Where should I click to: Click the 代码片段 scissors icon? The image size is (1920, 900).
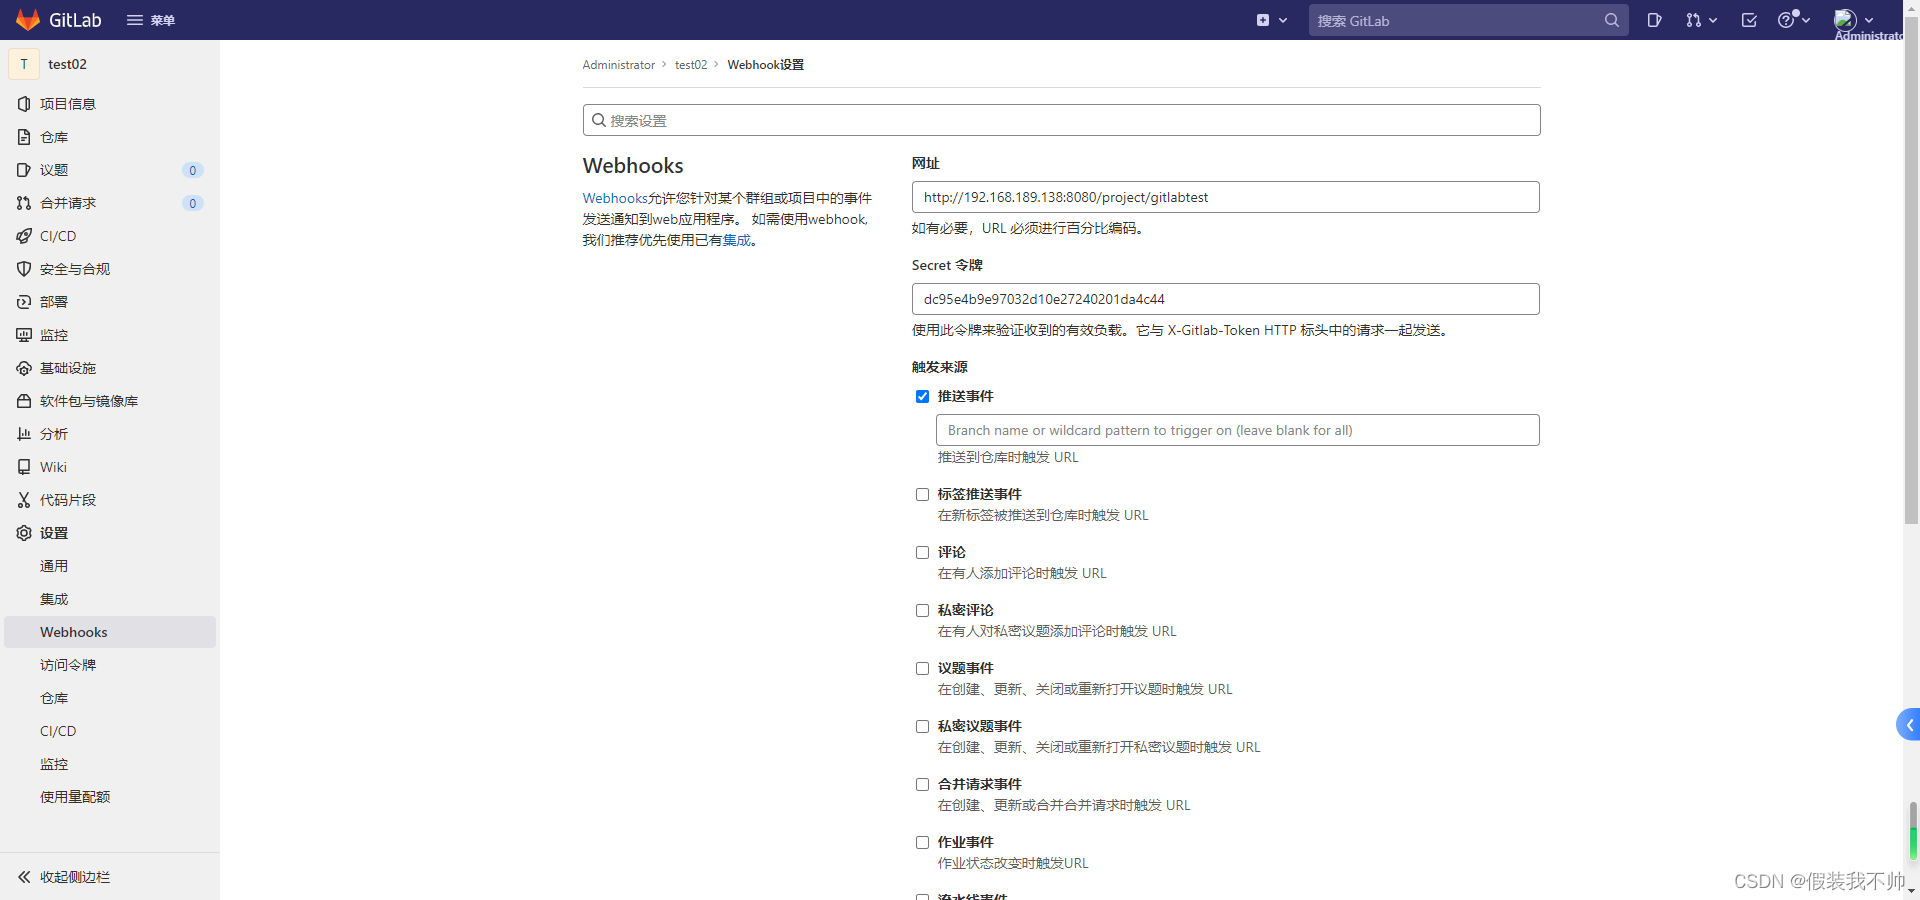(24, 500)
